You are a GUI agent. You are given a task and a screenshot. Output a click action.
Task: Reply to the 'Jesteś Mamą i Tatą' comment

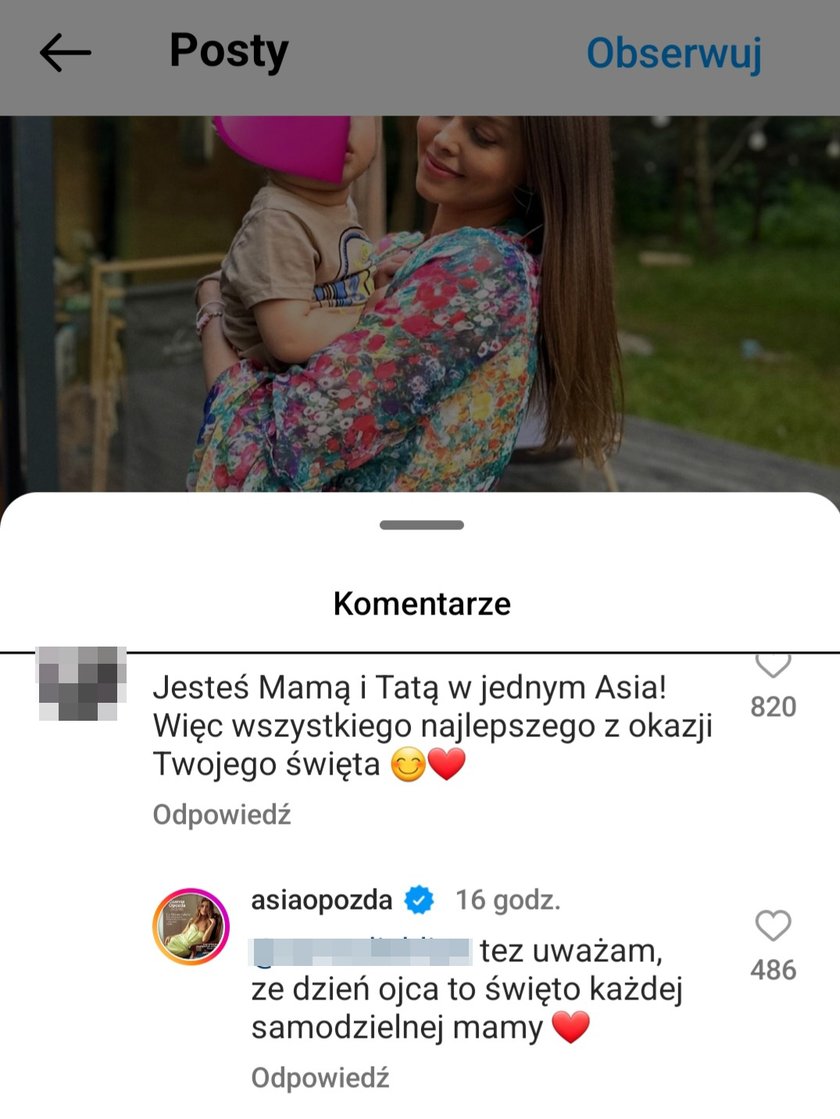coord(222,814)
